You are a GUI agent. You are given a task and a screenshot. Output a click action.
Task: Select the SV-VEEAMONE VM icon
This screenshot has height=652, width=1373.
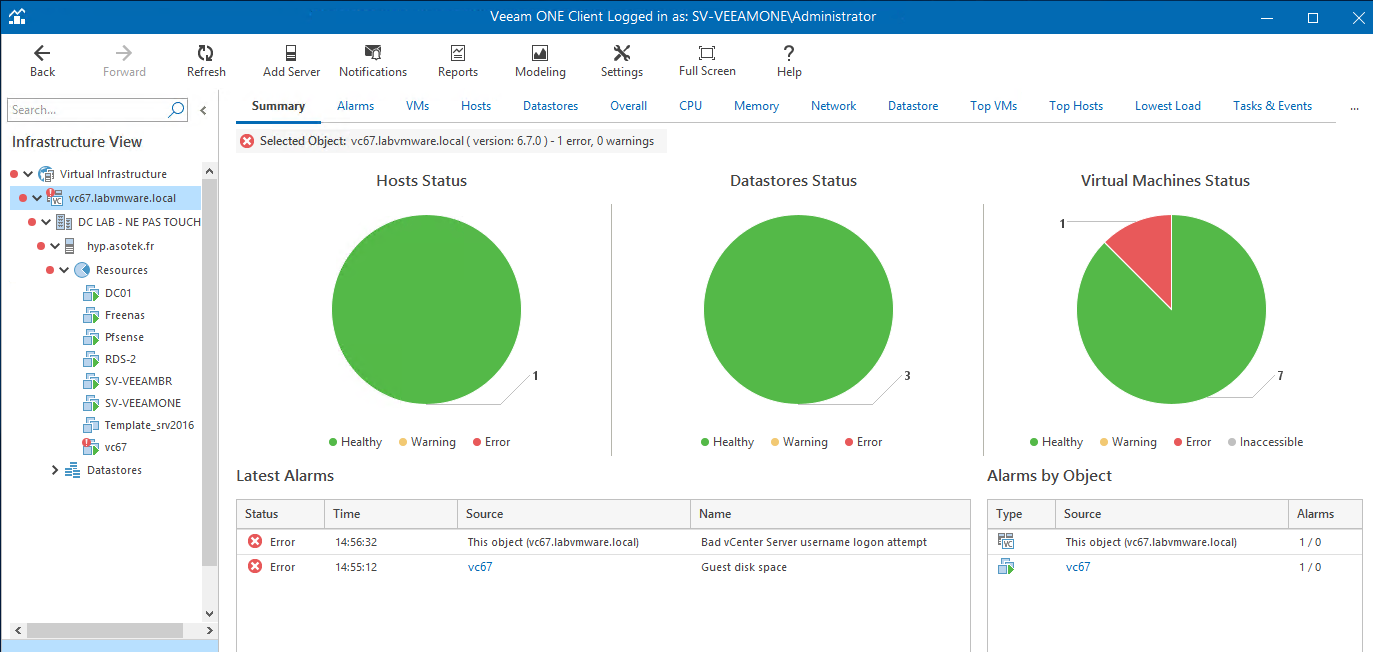click(x=90, y=403)
